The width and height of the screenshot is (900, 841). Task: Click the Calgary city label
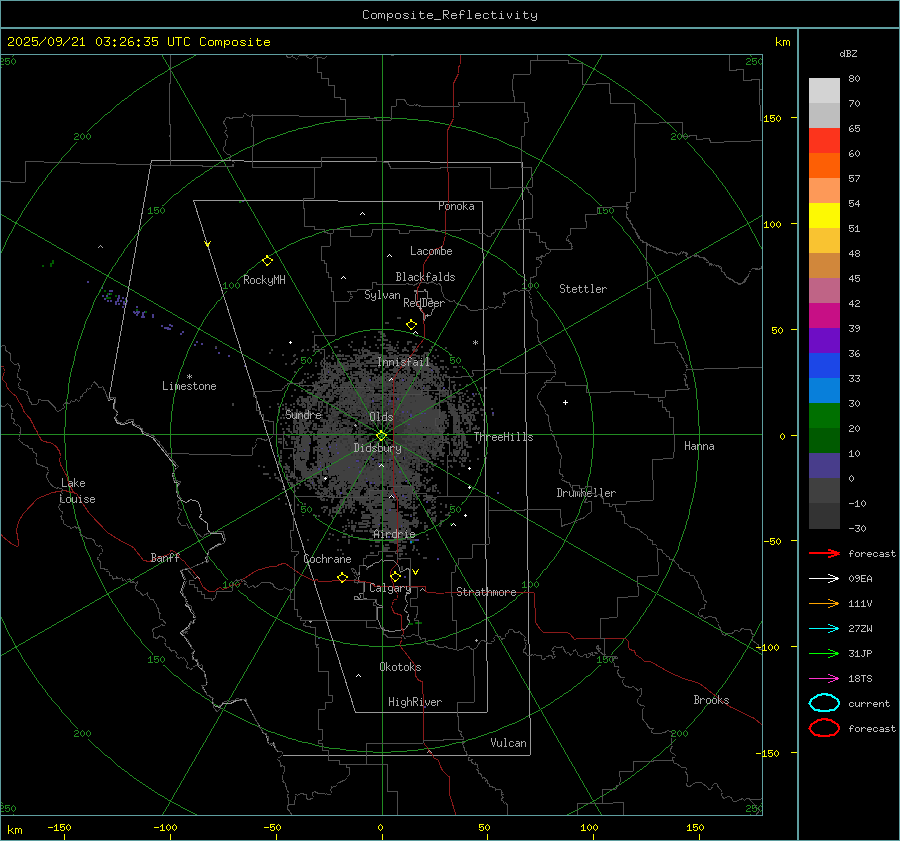tap(389, 589)
